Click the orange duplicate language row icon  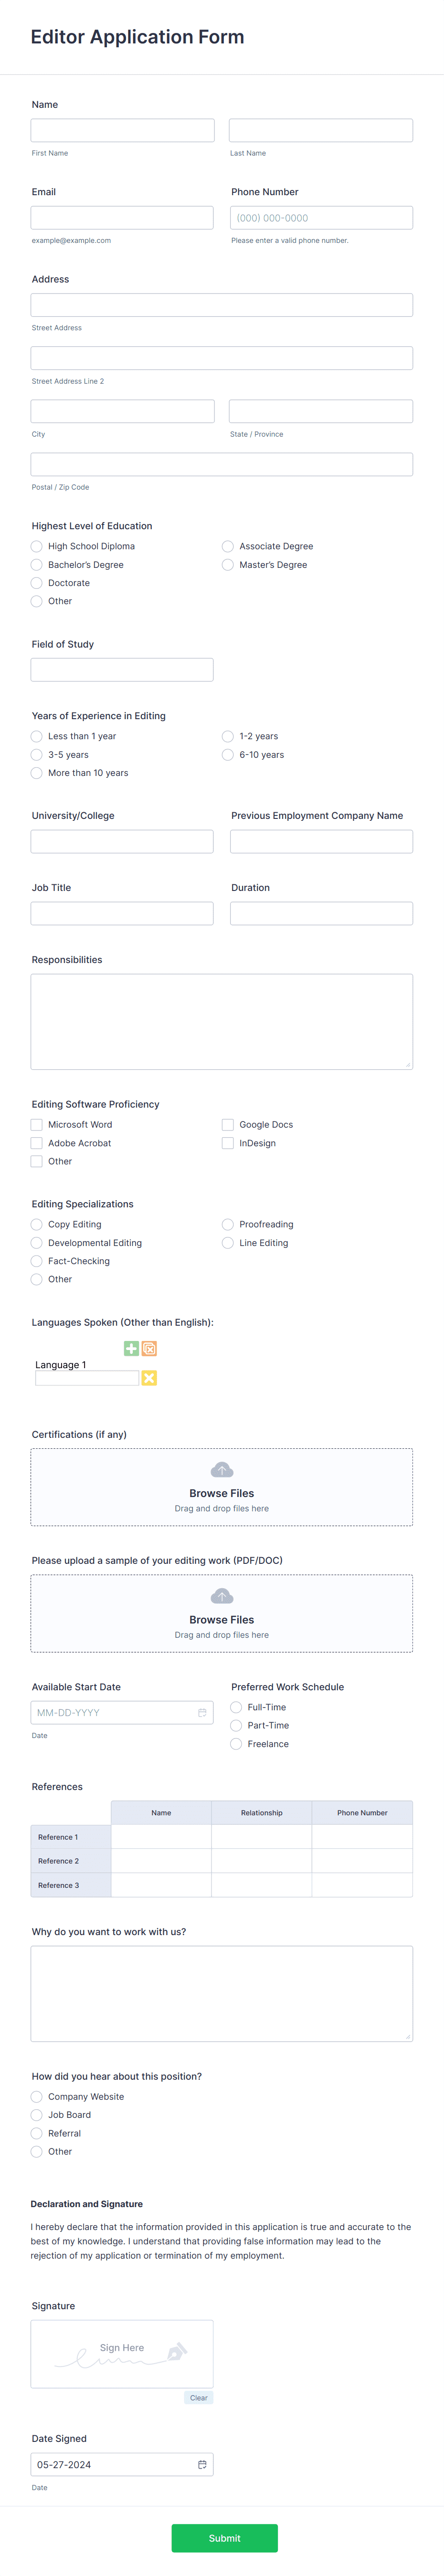pyautogui.click(x=149, y=1348)
